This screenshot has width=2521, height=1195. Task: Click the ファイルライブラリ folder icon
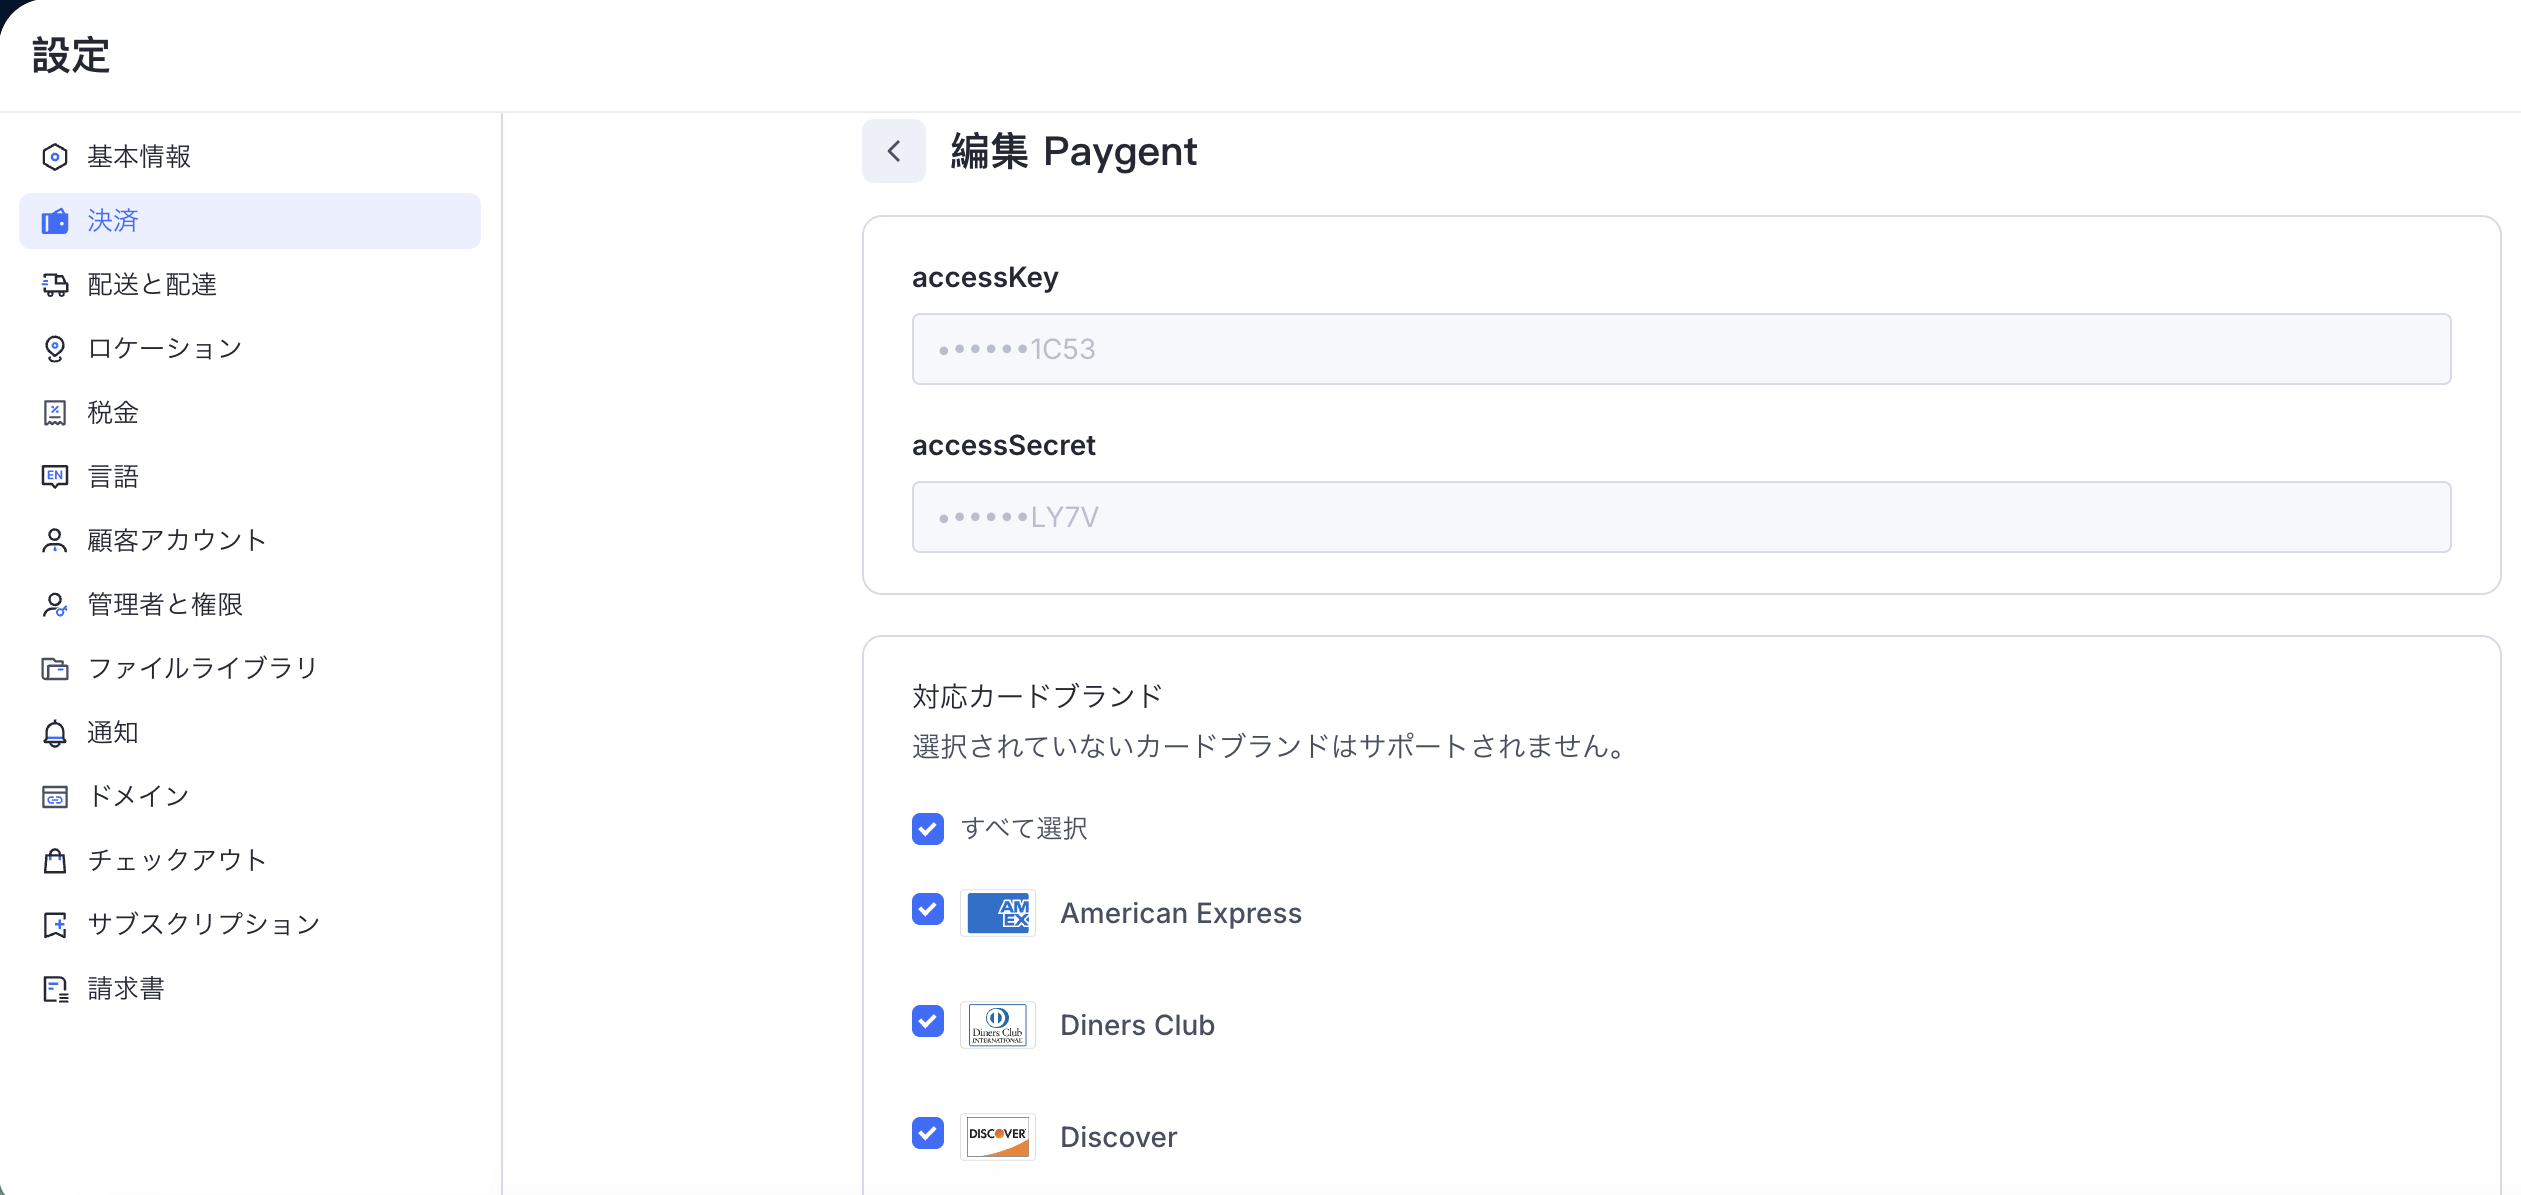tap(55, 669)
